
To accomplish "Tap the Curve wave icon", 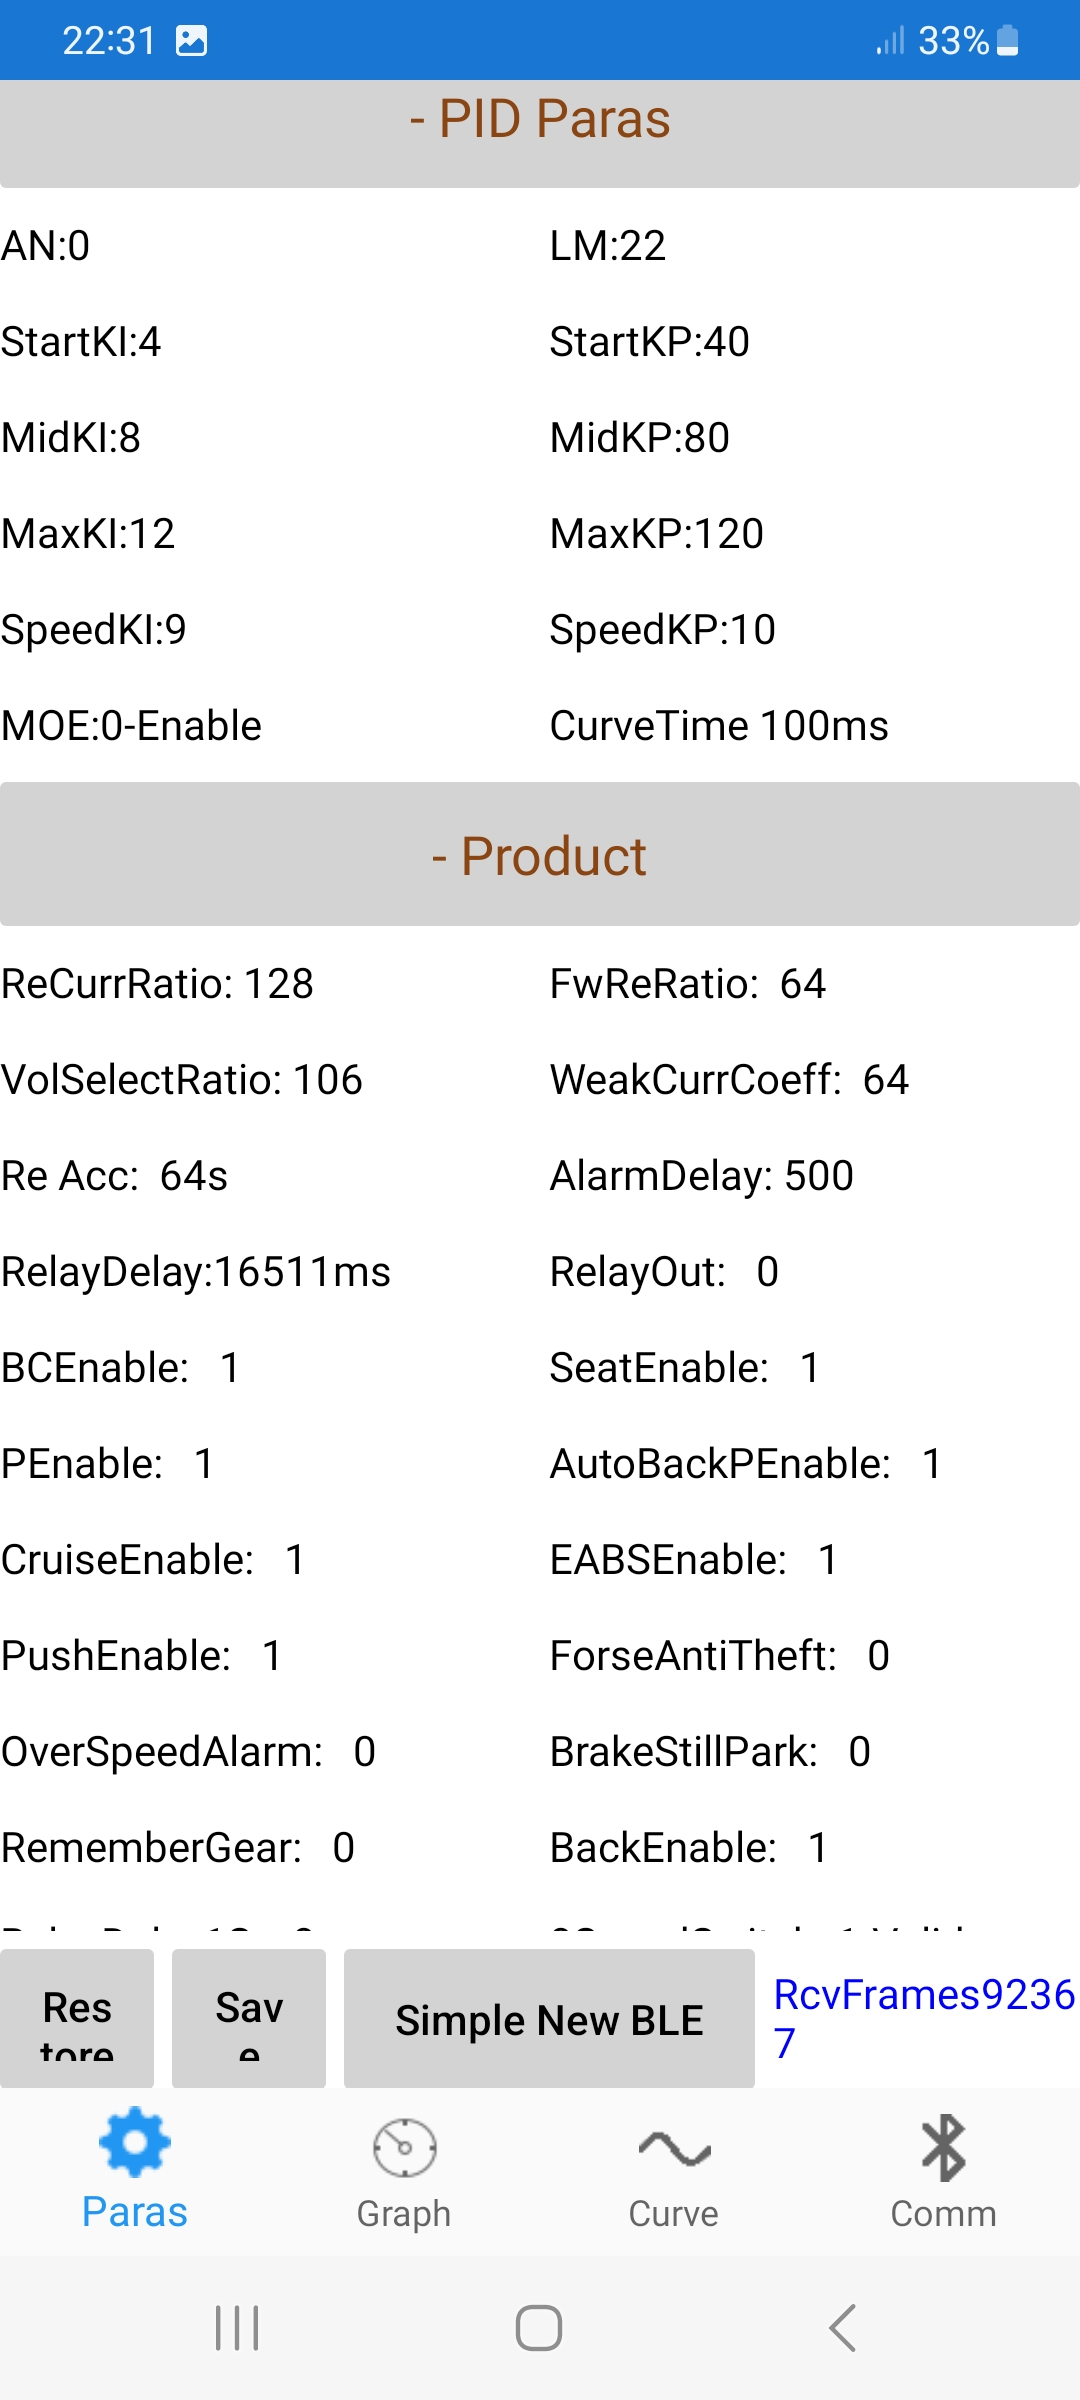I will point(674,2148).
